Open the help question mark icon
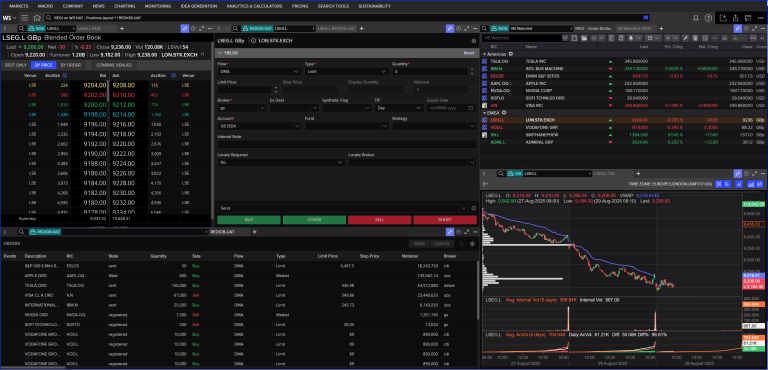 coord(708,18)
